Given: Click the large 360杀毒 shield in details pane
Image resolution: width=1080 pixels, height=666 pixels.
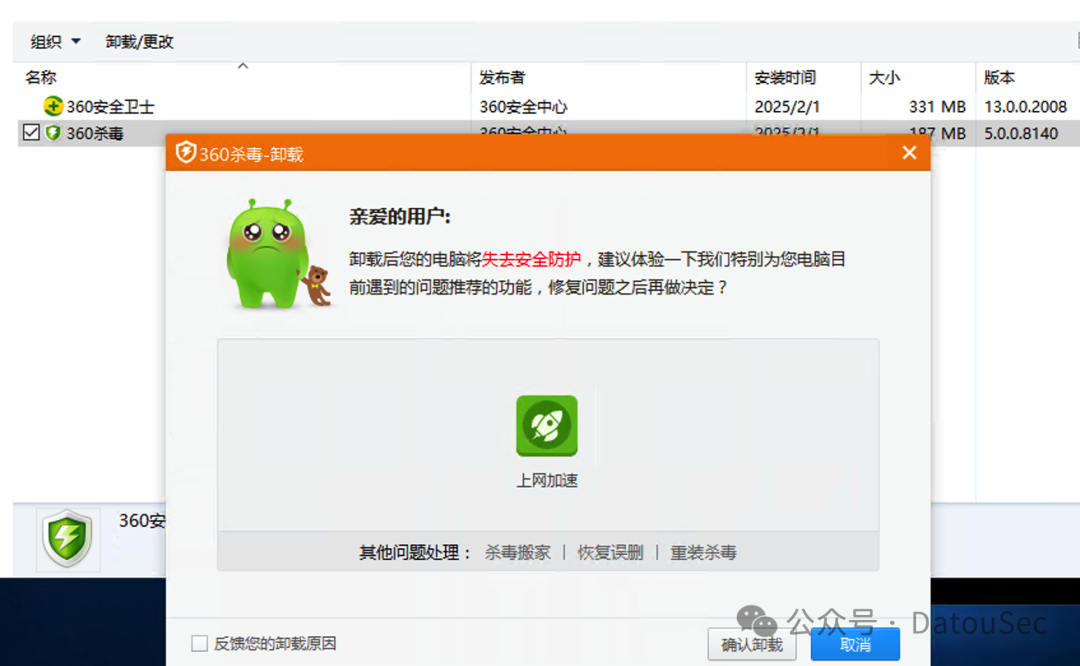Looking at the screenshot, I should [68, 539].
